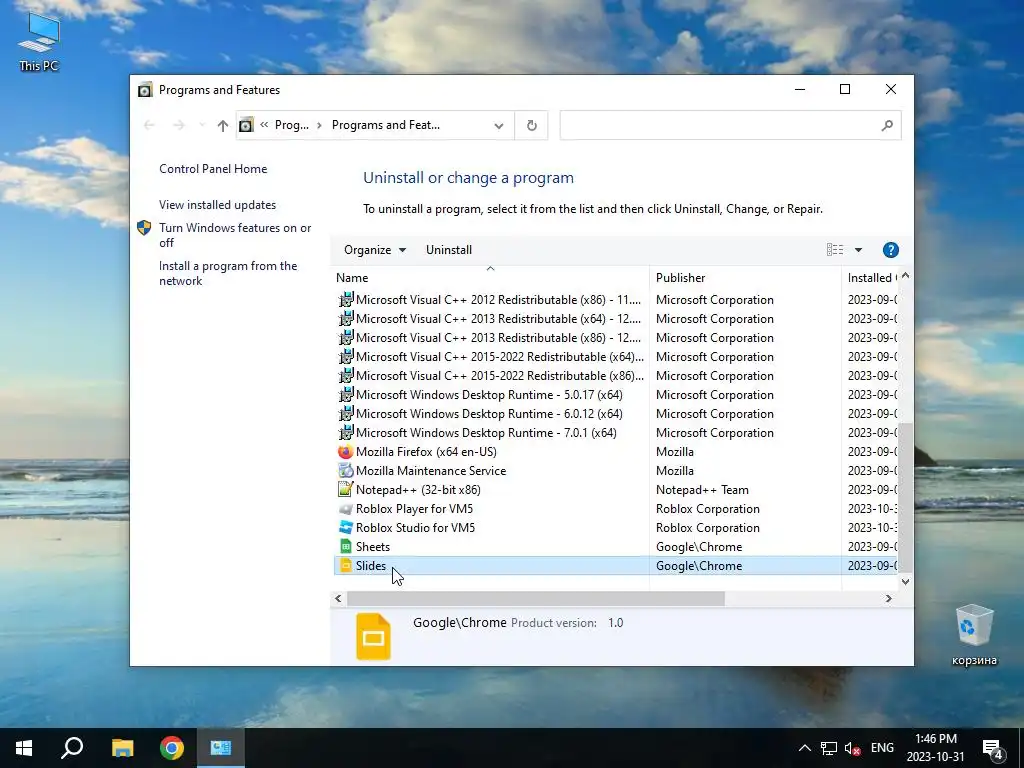Launch Google Chrome from the taskbar
Image resolution: width=1024 pixels, height=768 pixels.
click(172, 748)
